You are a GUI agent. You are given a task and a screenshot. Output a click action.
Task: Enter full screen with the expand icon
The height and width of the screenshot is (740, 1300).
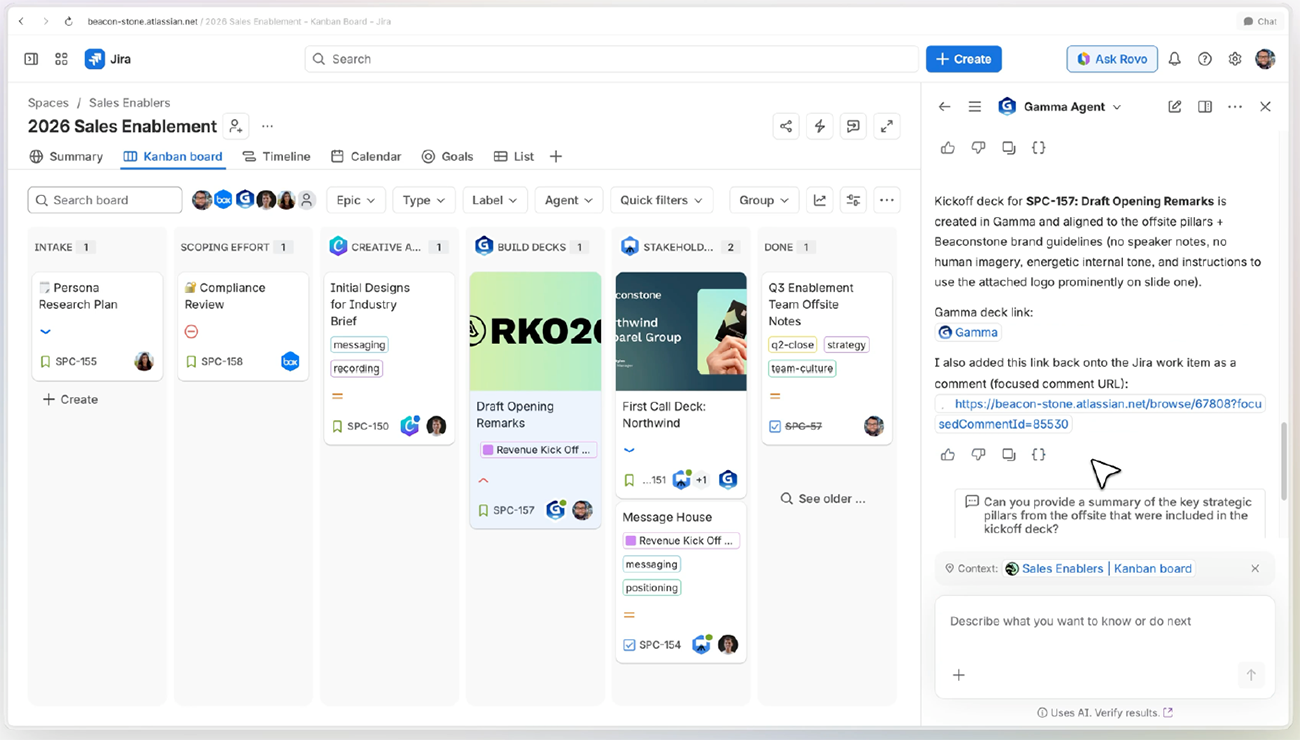pos(887,126)
